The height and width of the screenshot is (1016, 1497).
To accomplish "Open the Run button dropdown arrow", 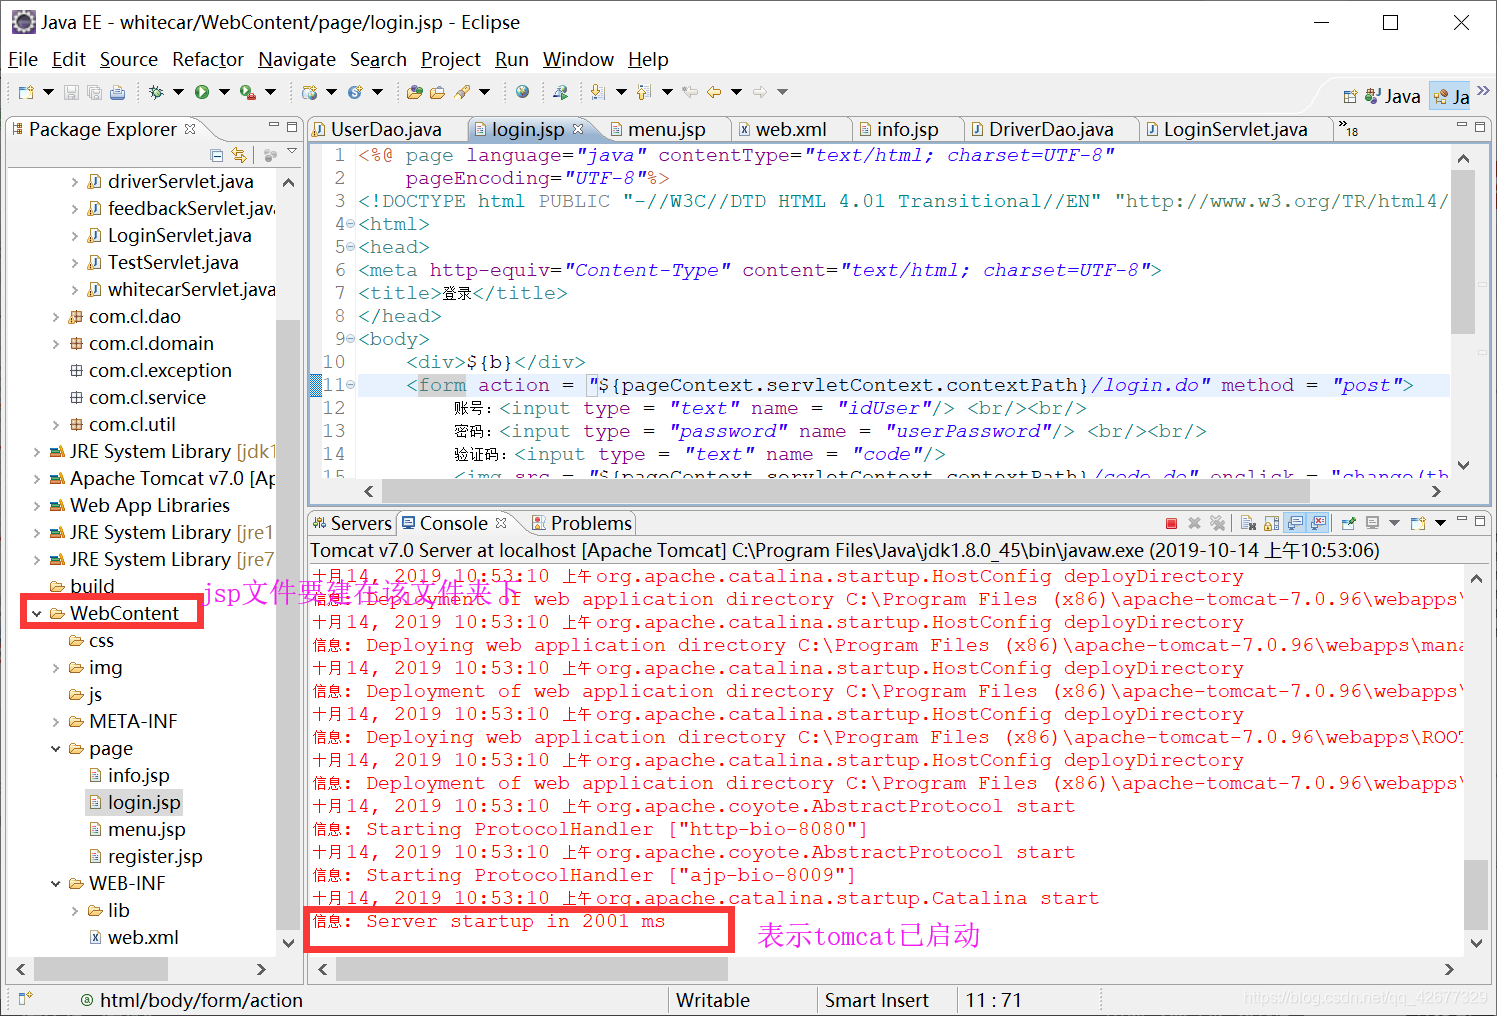I will 224,92.
